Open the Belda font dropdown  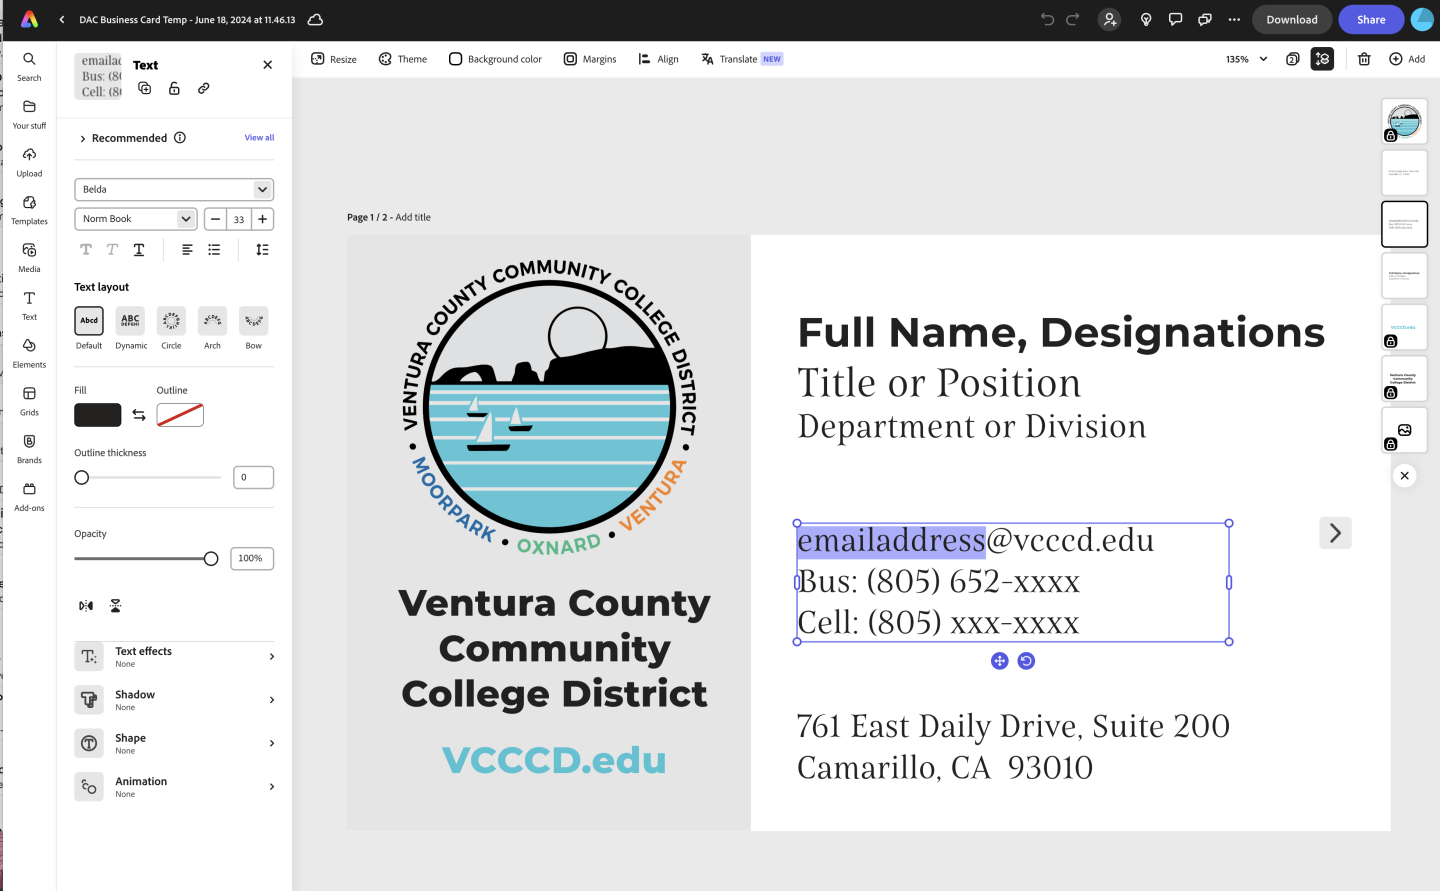173,189
